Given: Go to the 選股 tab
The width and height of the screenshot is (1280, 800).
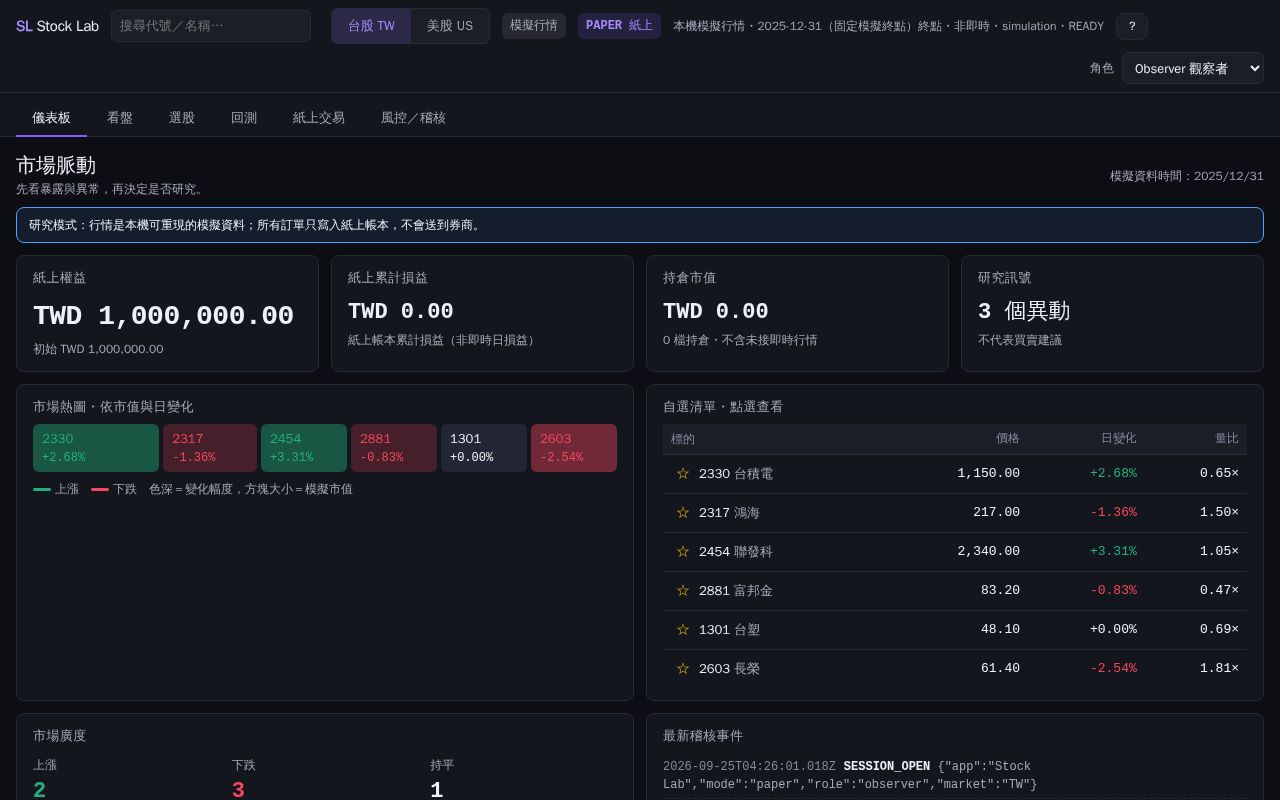Looking at the screenshot, I should click(182, 118).
